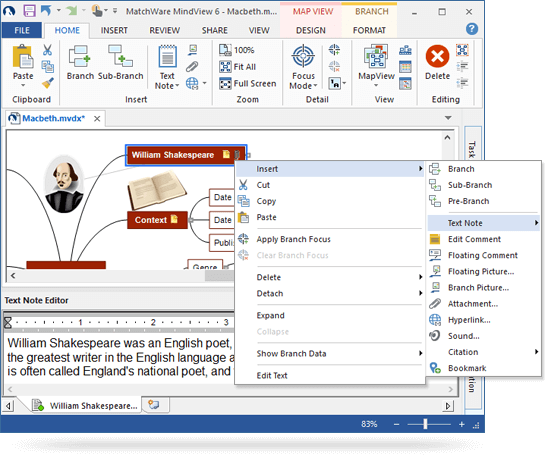Select the Context branch on map
This screenshot has height=456, width=546.
tap(157, 220)
